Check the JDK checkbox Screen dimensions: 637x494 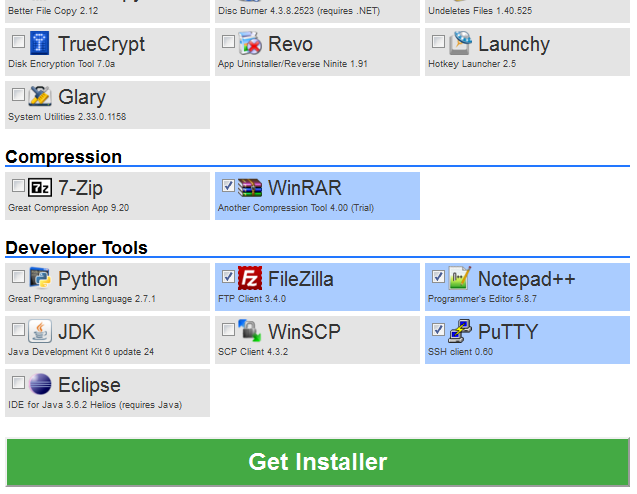click(x=18, y=329)
